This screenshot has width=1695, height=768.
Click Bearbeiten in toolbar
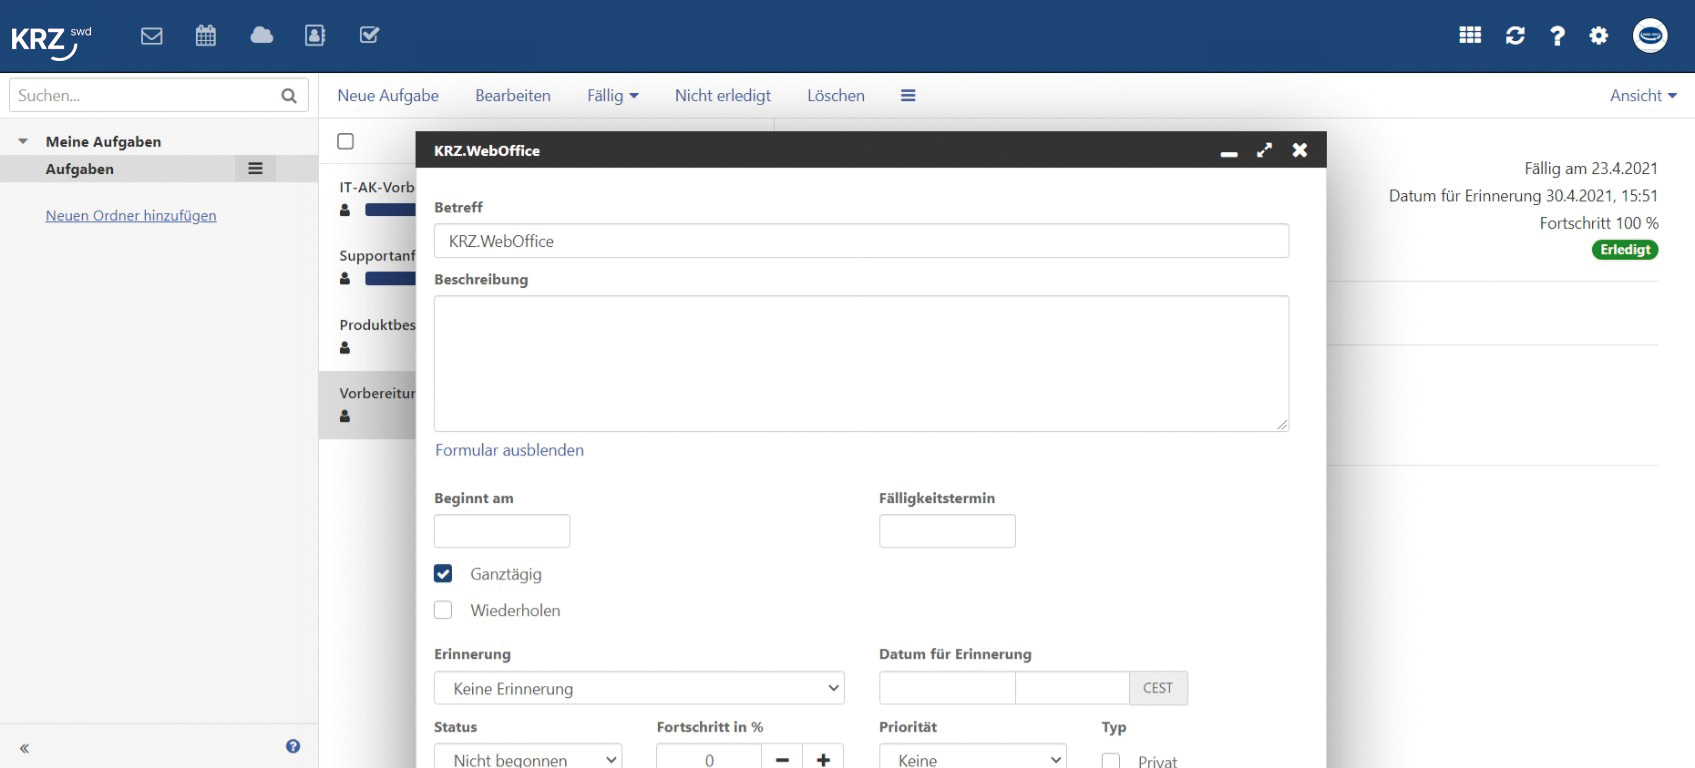click(x=513, y=96)
